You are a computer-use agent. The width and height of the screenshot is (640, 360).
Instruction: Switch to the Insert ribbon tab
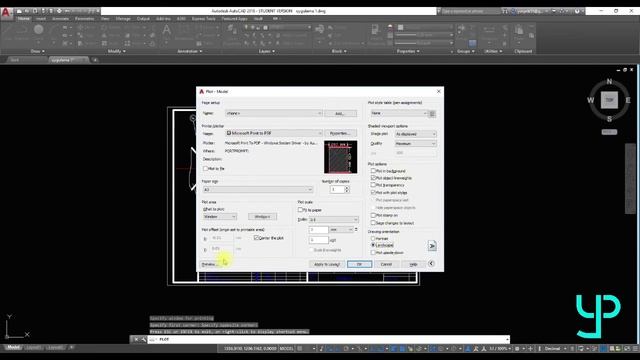[x=41, y=19]
